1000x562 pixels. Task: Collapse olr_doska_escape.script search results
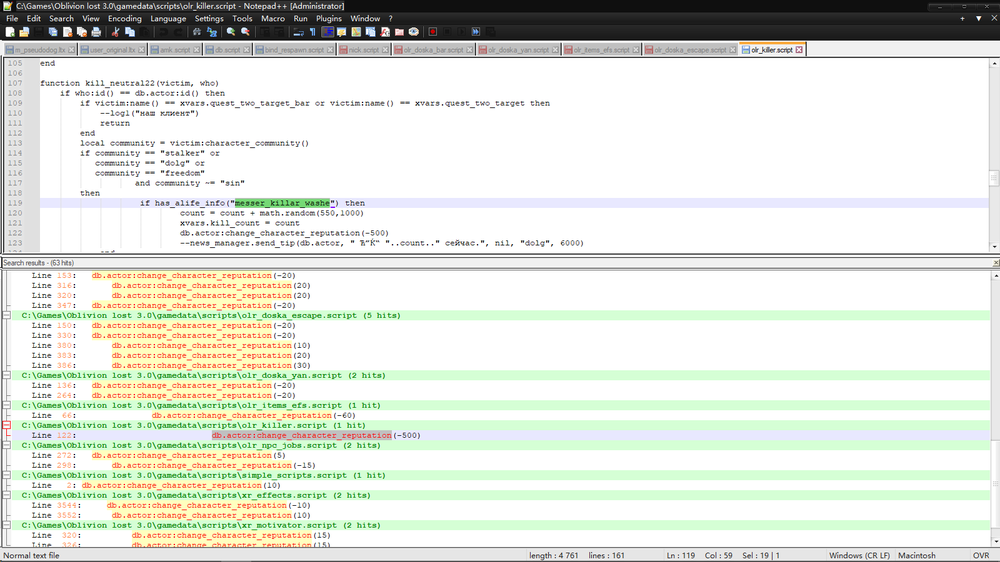click(6, 315)
